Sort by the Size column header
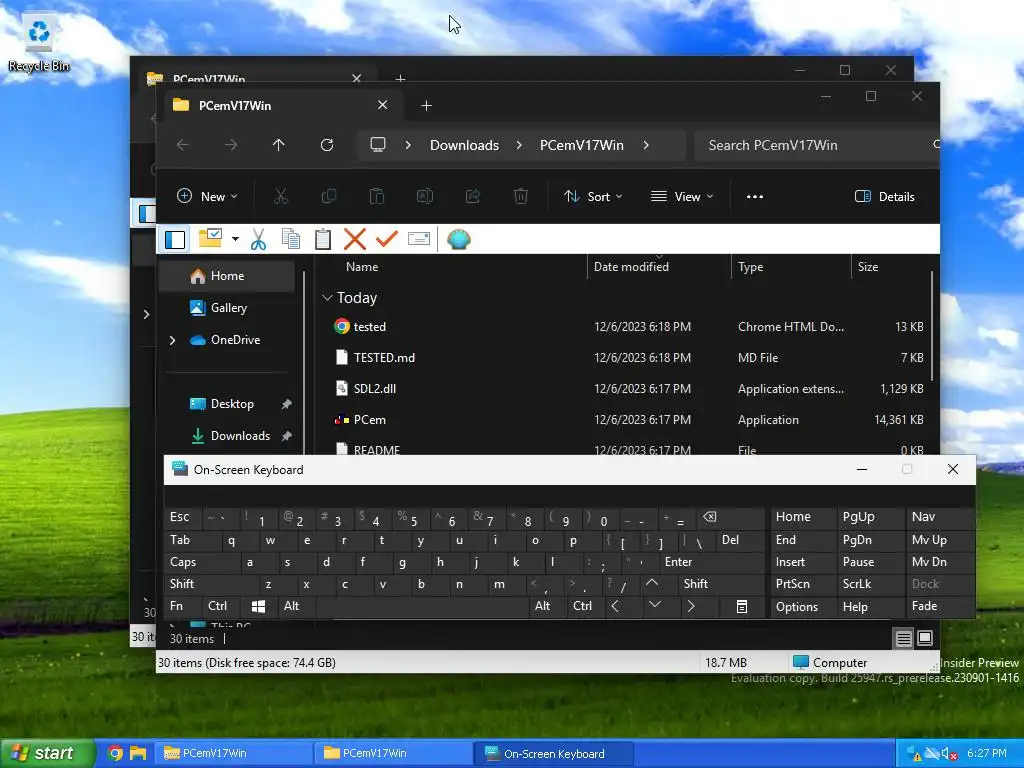The height and width of the screenshot is (768, 1024). (889, 266)
